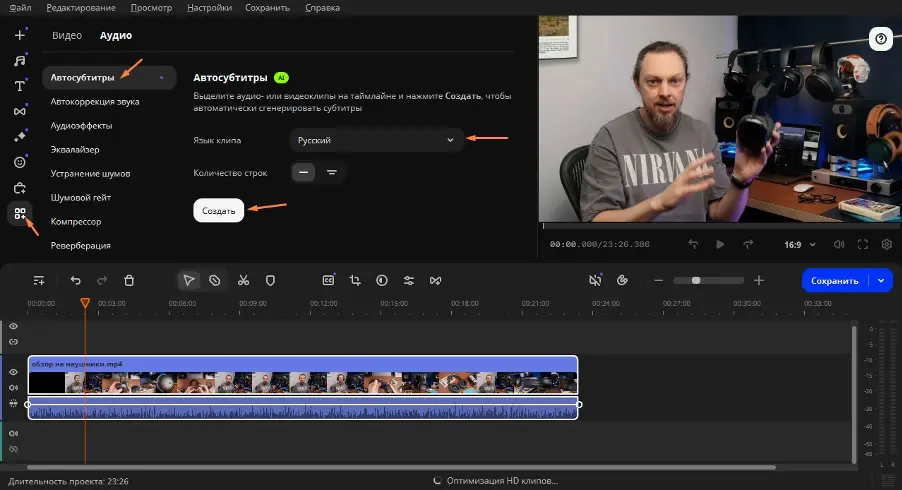Screen dimensions: 902x490
Task: Open the Справка menu
Action: coord(322,7)
